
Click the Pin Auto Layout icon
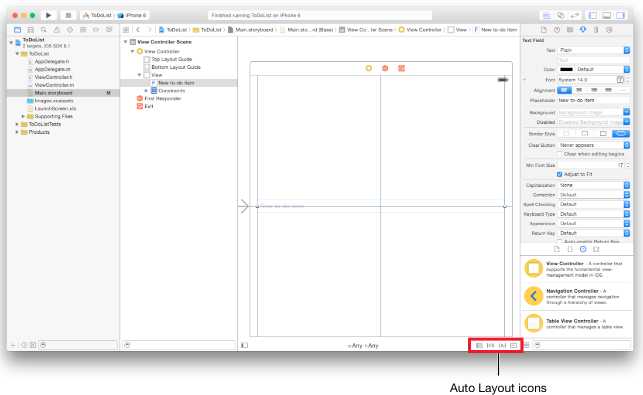pos(490,346)
